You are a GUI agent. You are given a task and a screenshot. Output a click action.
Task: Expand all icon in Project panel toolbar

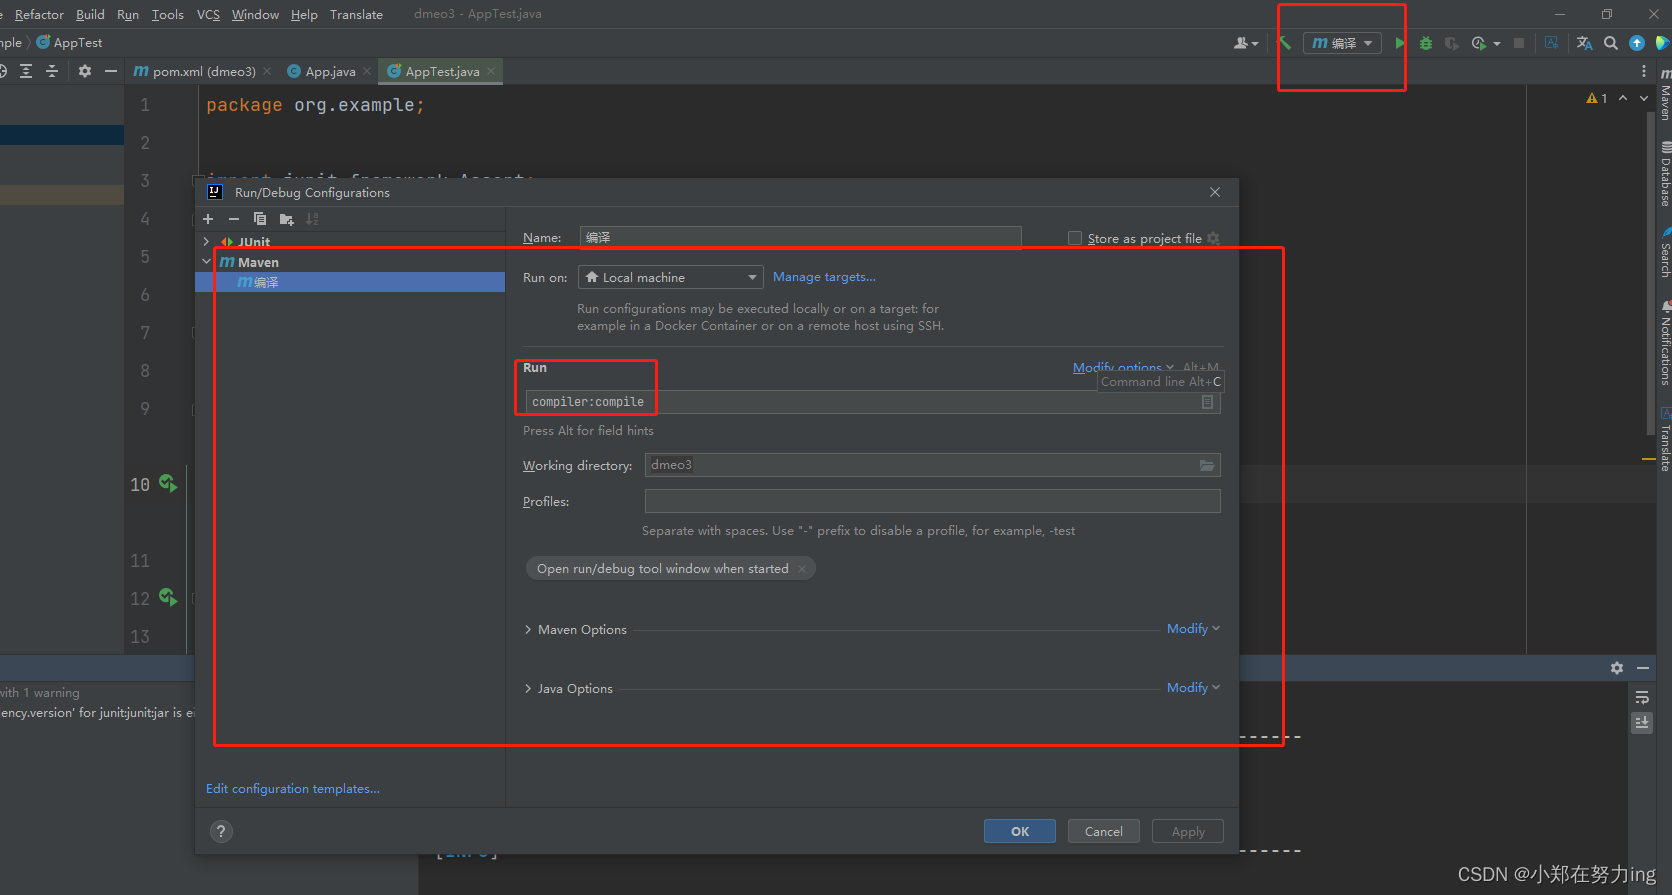pyautogui.click(x=26, y=71)
